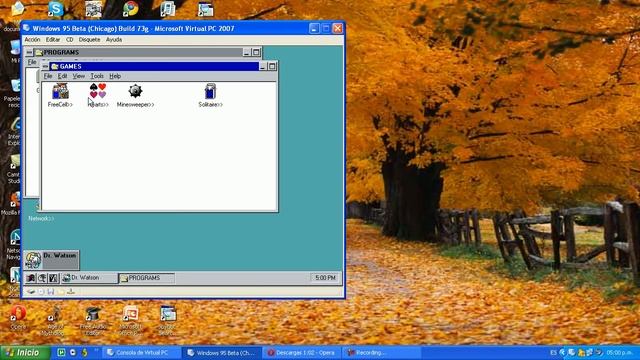
Task: Click the ES language indicator
Action: pos(553,353)
